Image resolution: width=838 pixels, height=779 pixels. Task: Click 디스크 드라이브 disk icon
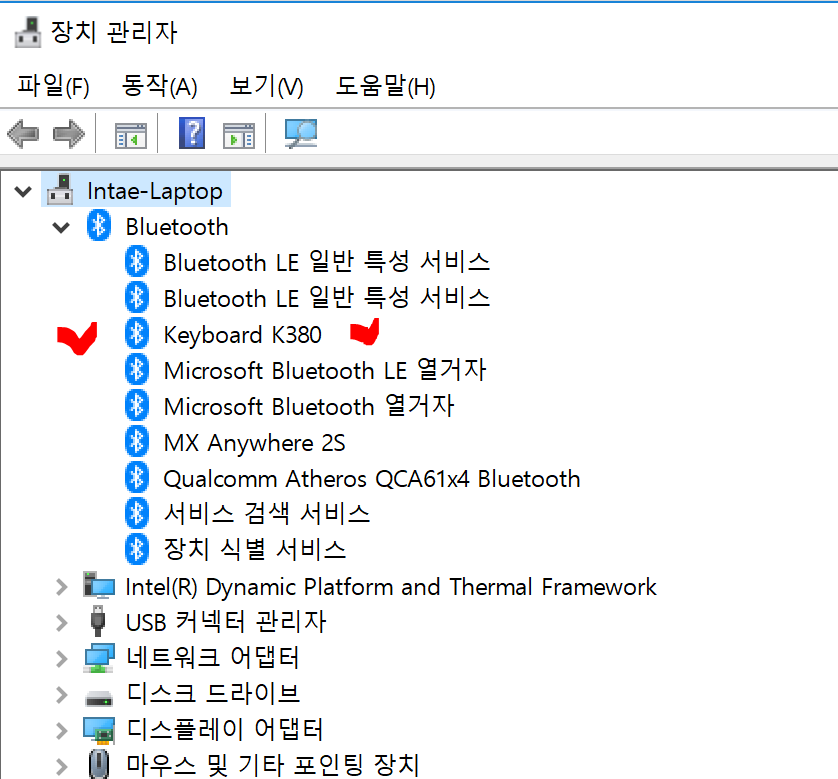(x=99, y=698)
